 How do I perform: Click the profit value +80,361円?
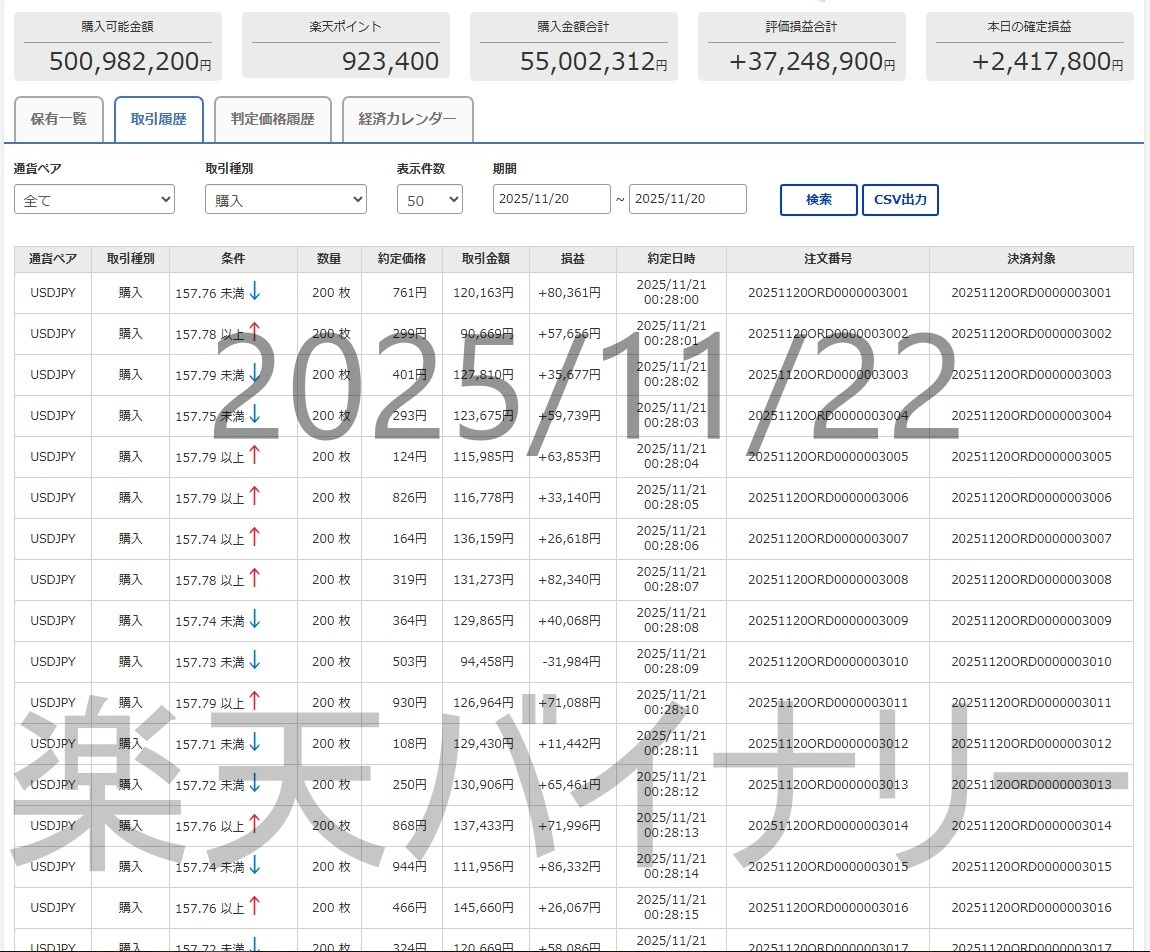tap(569, 293)
